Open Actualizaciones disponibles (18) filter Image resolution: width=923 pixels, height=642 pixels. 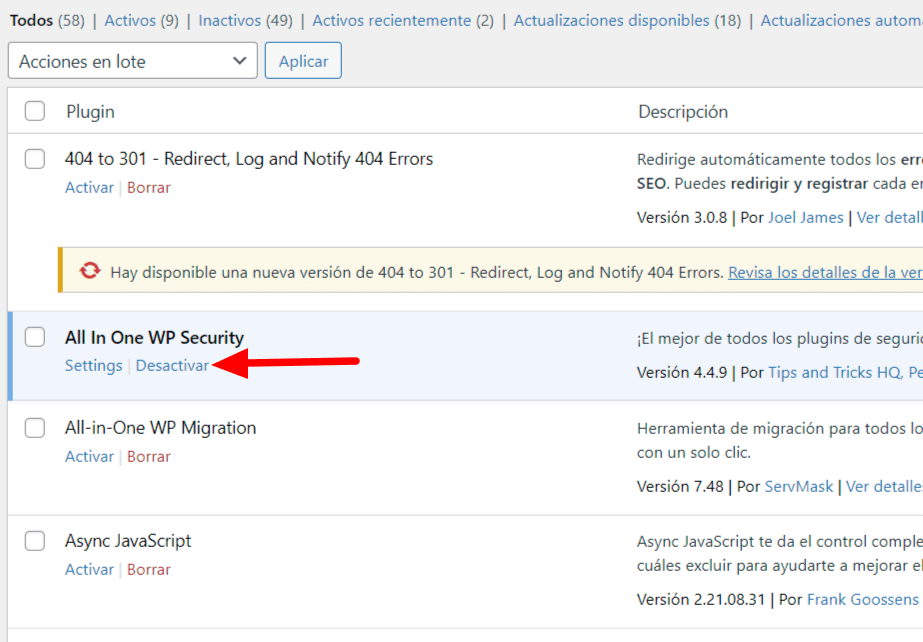[627, 21]
